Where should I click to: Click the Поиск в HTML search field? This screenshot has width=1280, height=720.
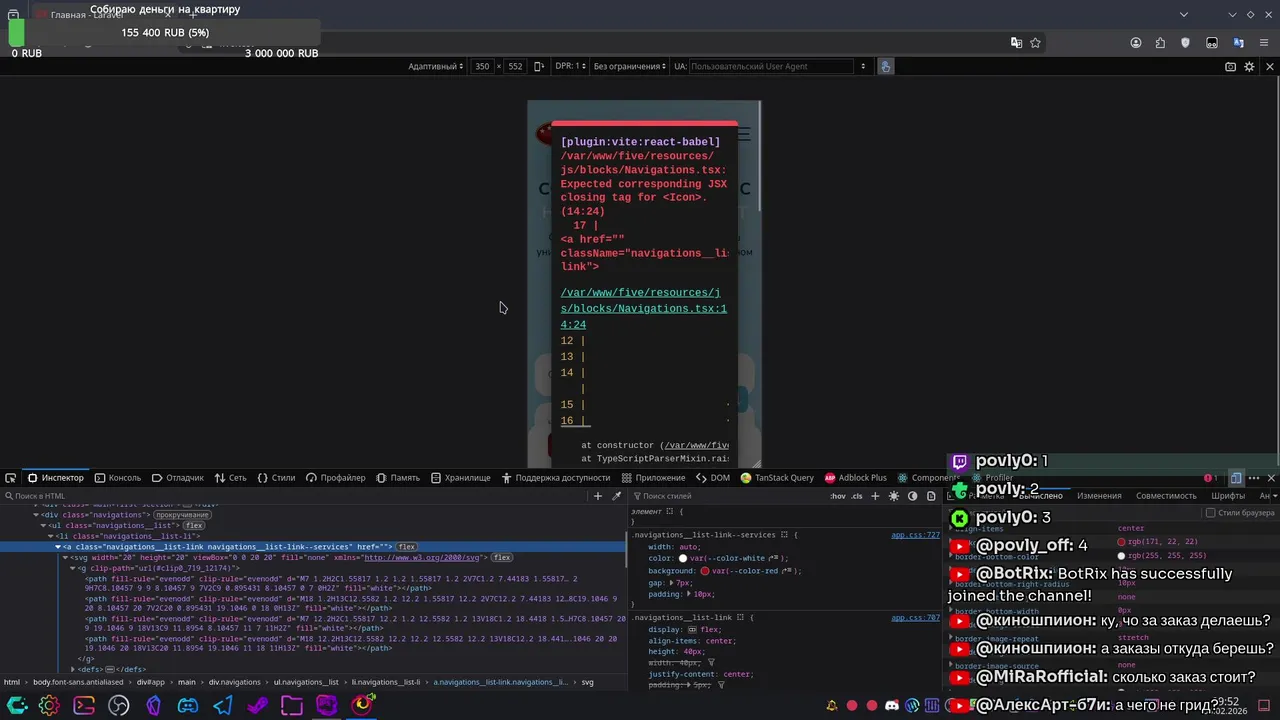pyautogui.click(x=295, y=496)
